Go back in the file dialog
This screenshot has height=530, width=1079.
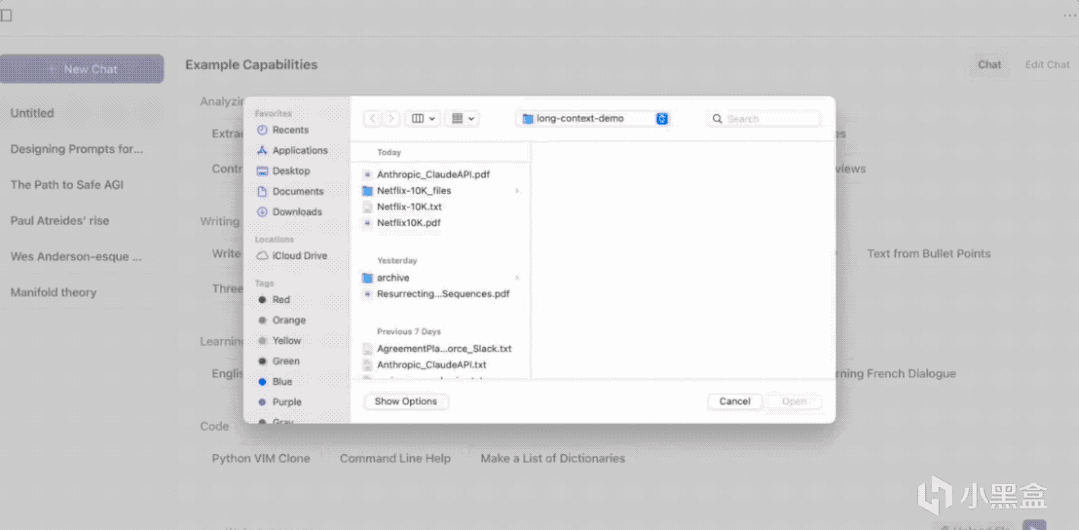[372, 118]
